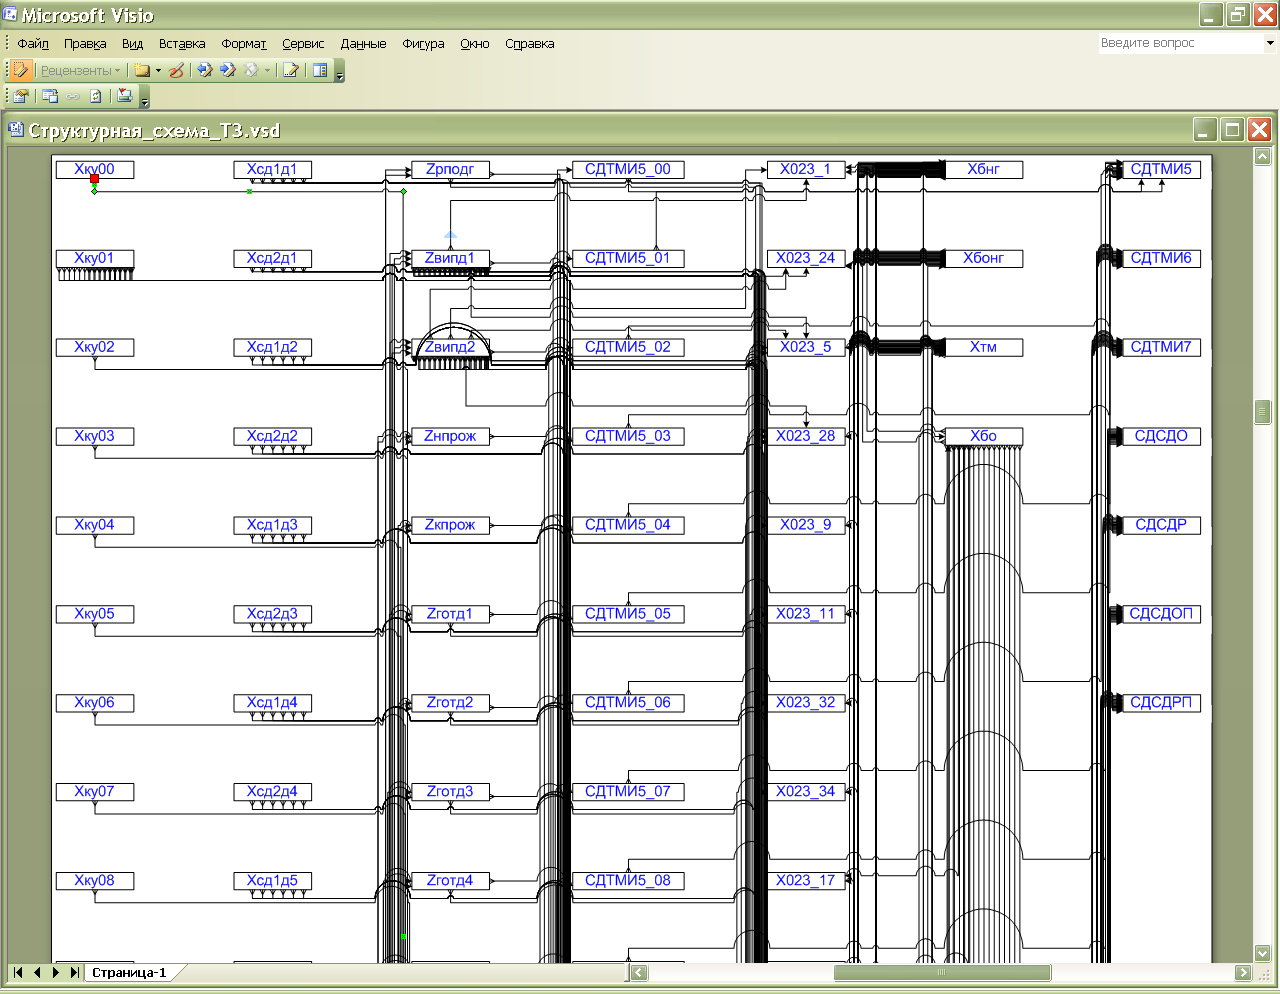
Task: Open the Правка menu
Action: point(85,43)
